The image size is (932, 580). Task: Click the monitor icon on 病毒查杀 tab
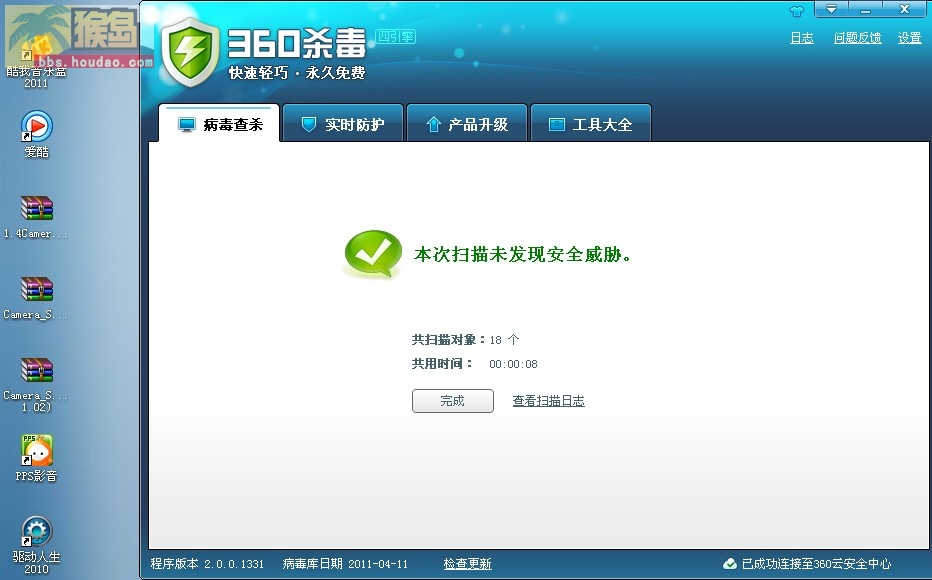coord(187,124)
